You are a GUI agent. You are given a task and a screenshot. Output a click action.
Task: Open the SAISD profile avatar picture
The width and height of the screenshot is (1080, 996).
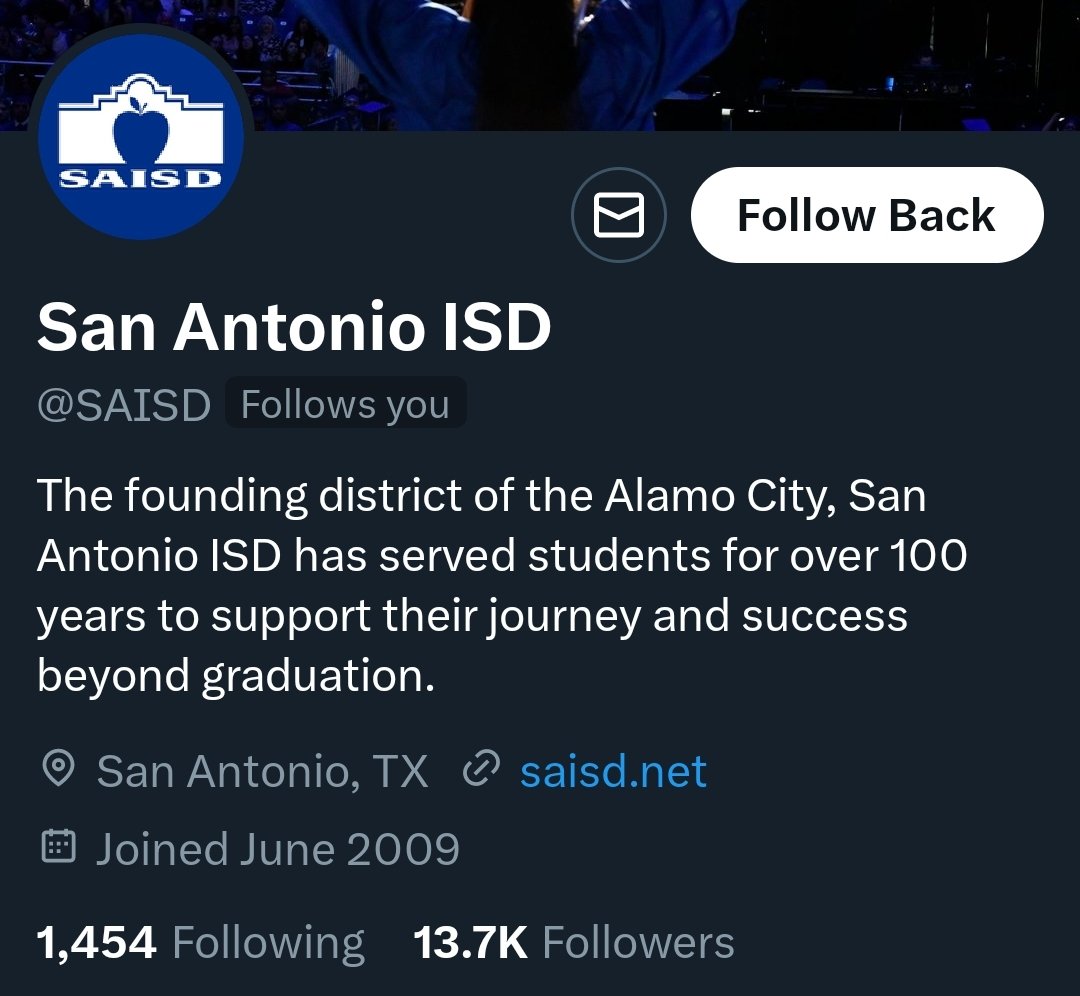click(x=141, y=136)
